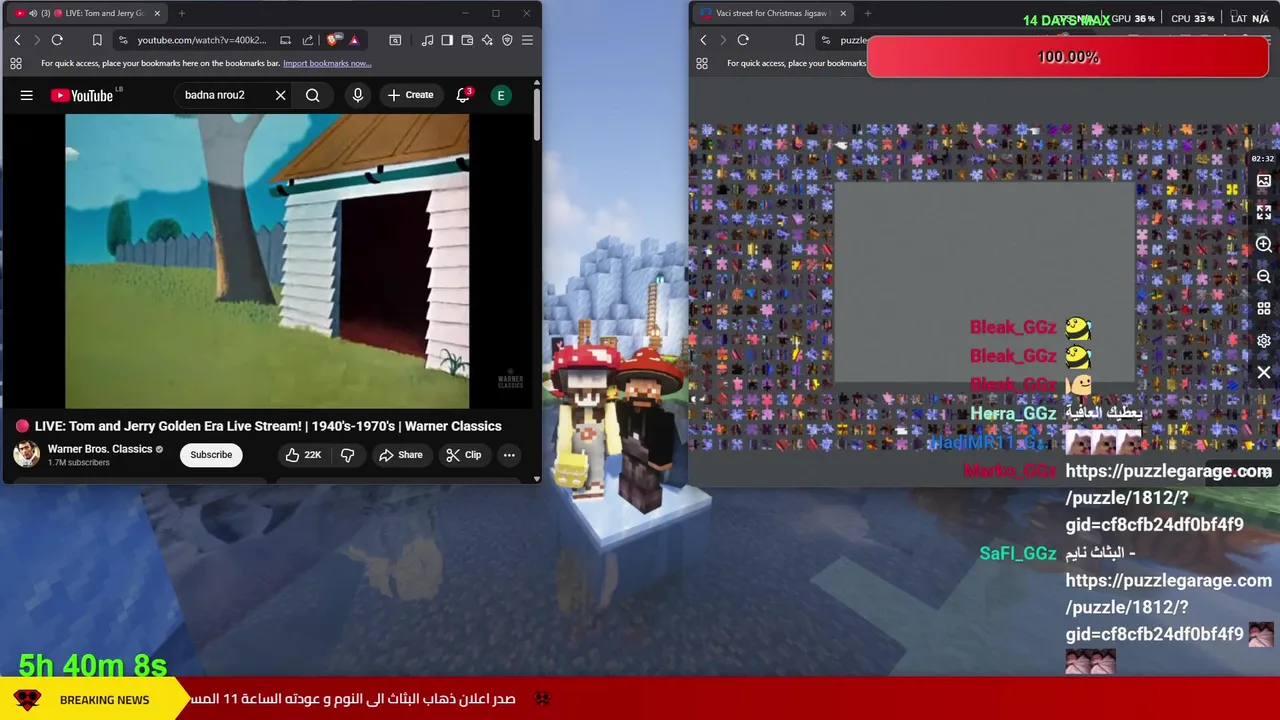Open the Create menu
1280x720 pixels.
[410, 95]
